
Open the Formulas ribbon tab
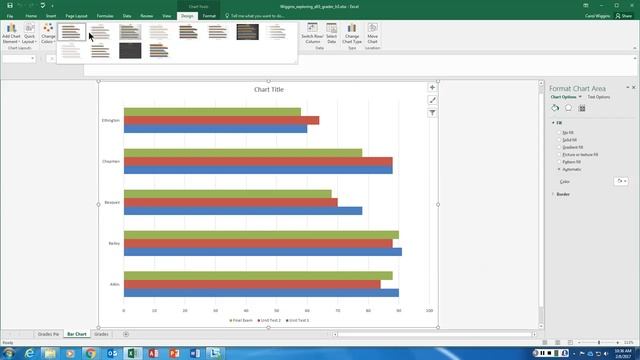click(105, 16)
